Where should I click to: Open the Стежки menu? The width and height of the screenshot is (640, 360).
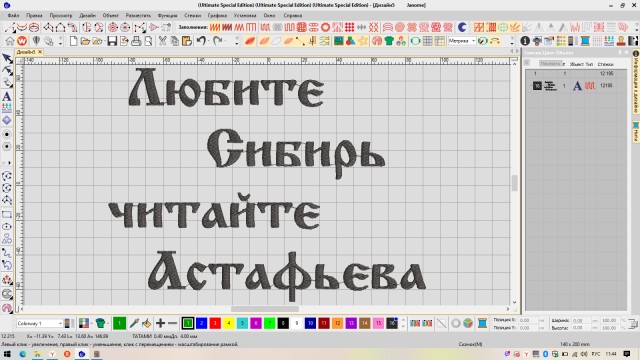pyautogui.click(x=192, y=16)
